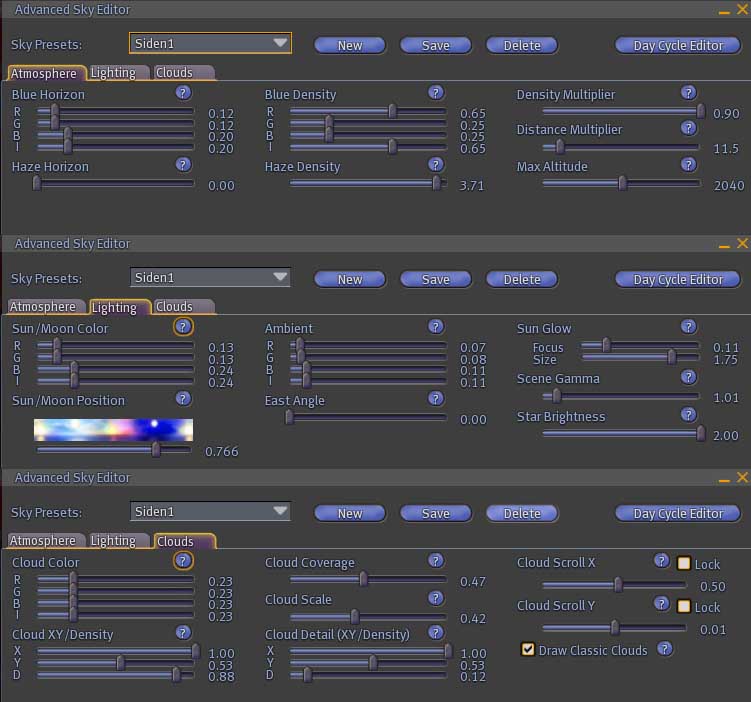Switch to Lighting tab in top window
Image resolution: width=751 pixels, height=702 pixels.
pyautogui.click(x=118, y=73)
